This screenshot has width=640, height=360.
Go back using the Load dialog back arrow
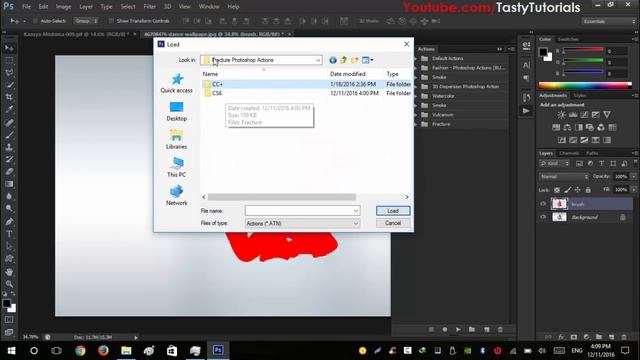point(333,60)
